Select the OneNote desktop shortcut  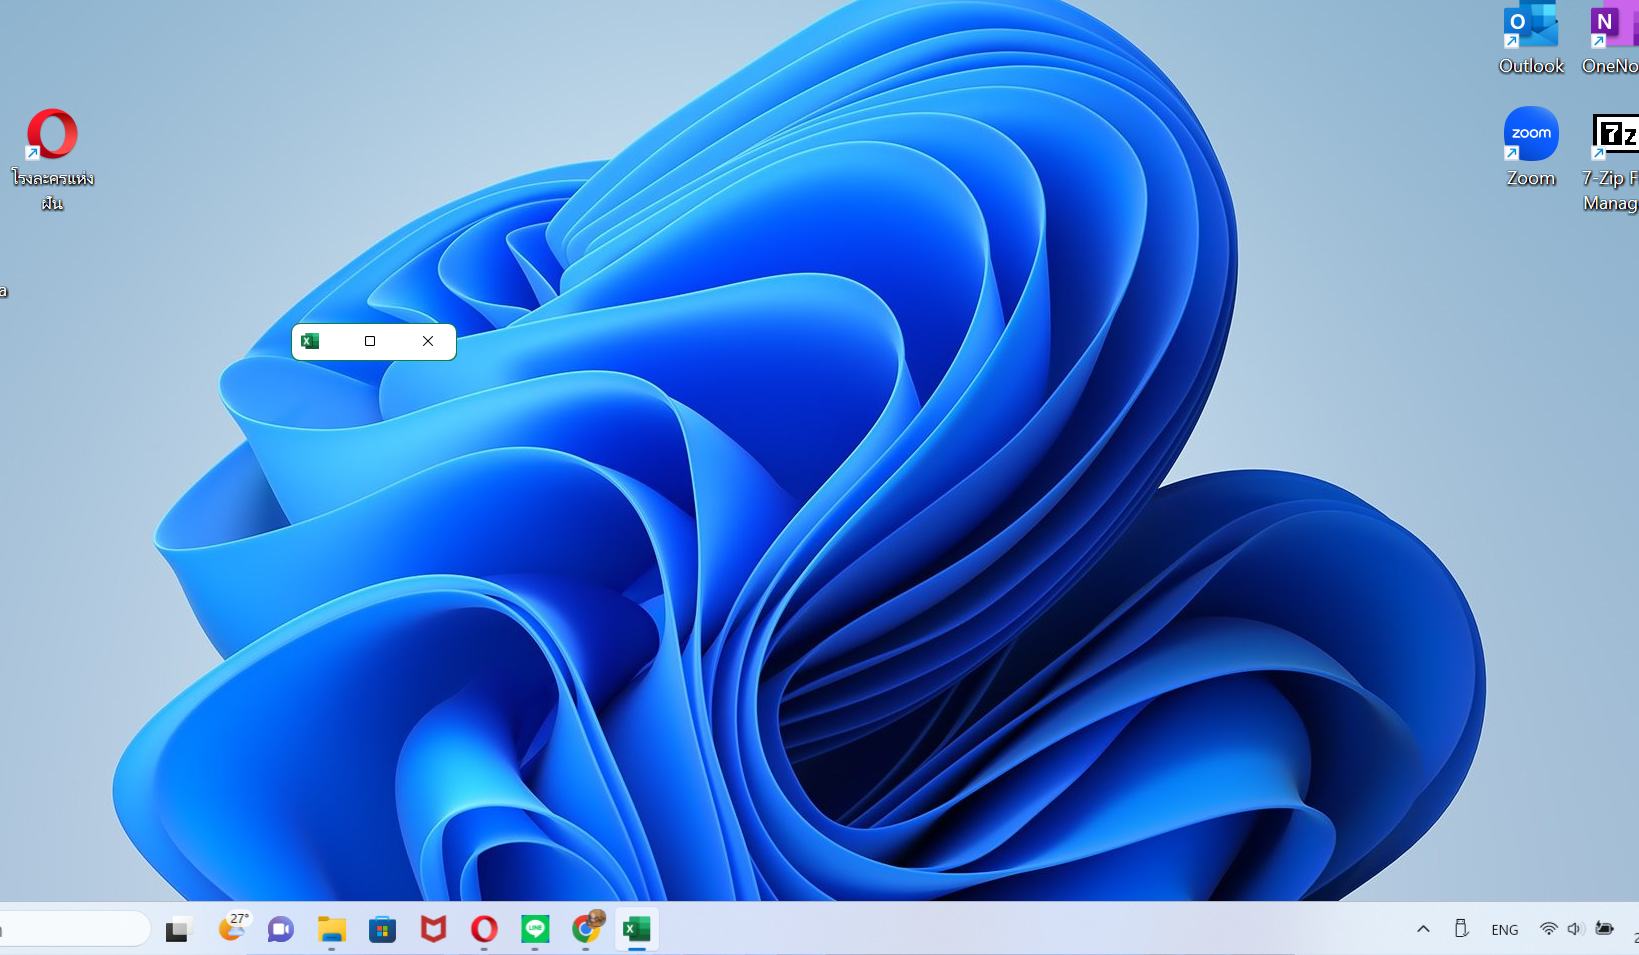click(1611, 39)
